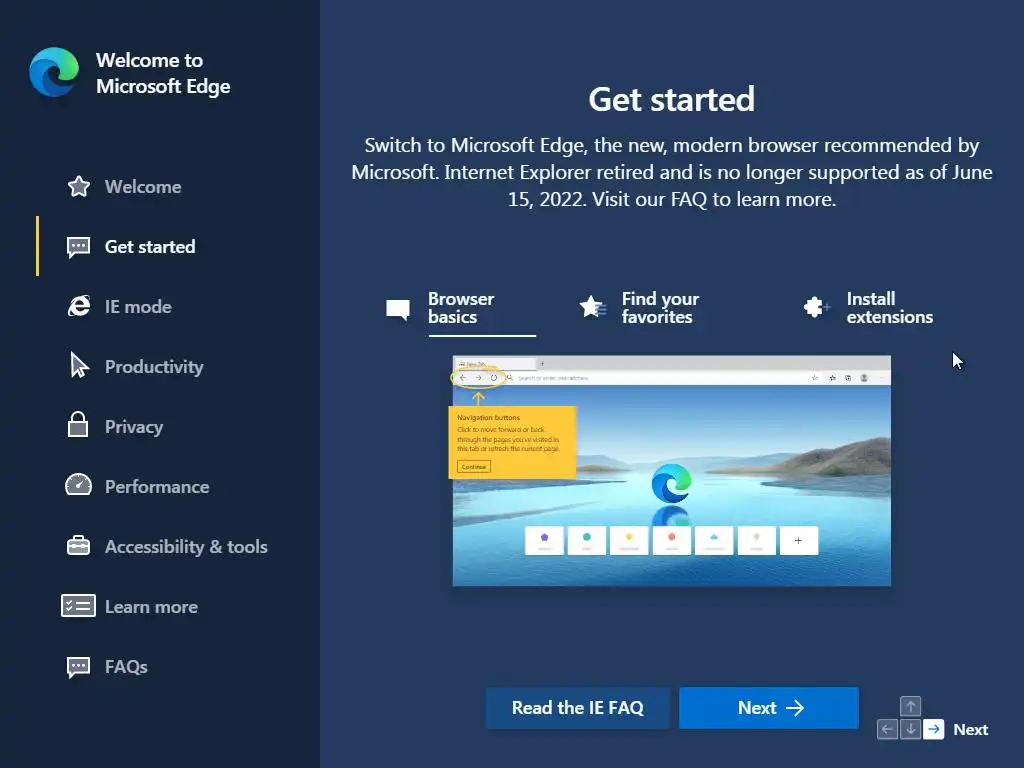Image resolution: width=1024 pixels, height=768 pixels.
Task: Click the down arrow key icon
Action: pos(910,729)
